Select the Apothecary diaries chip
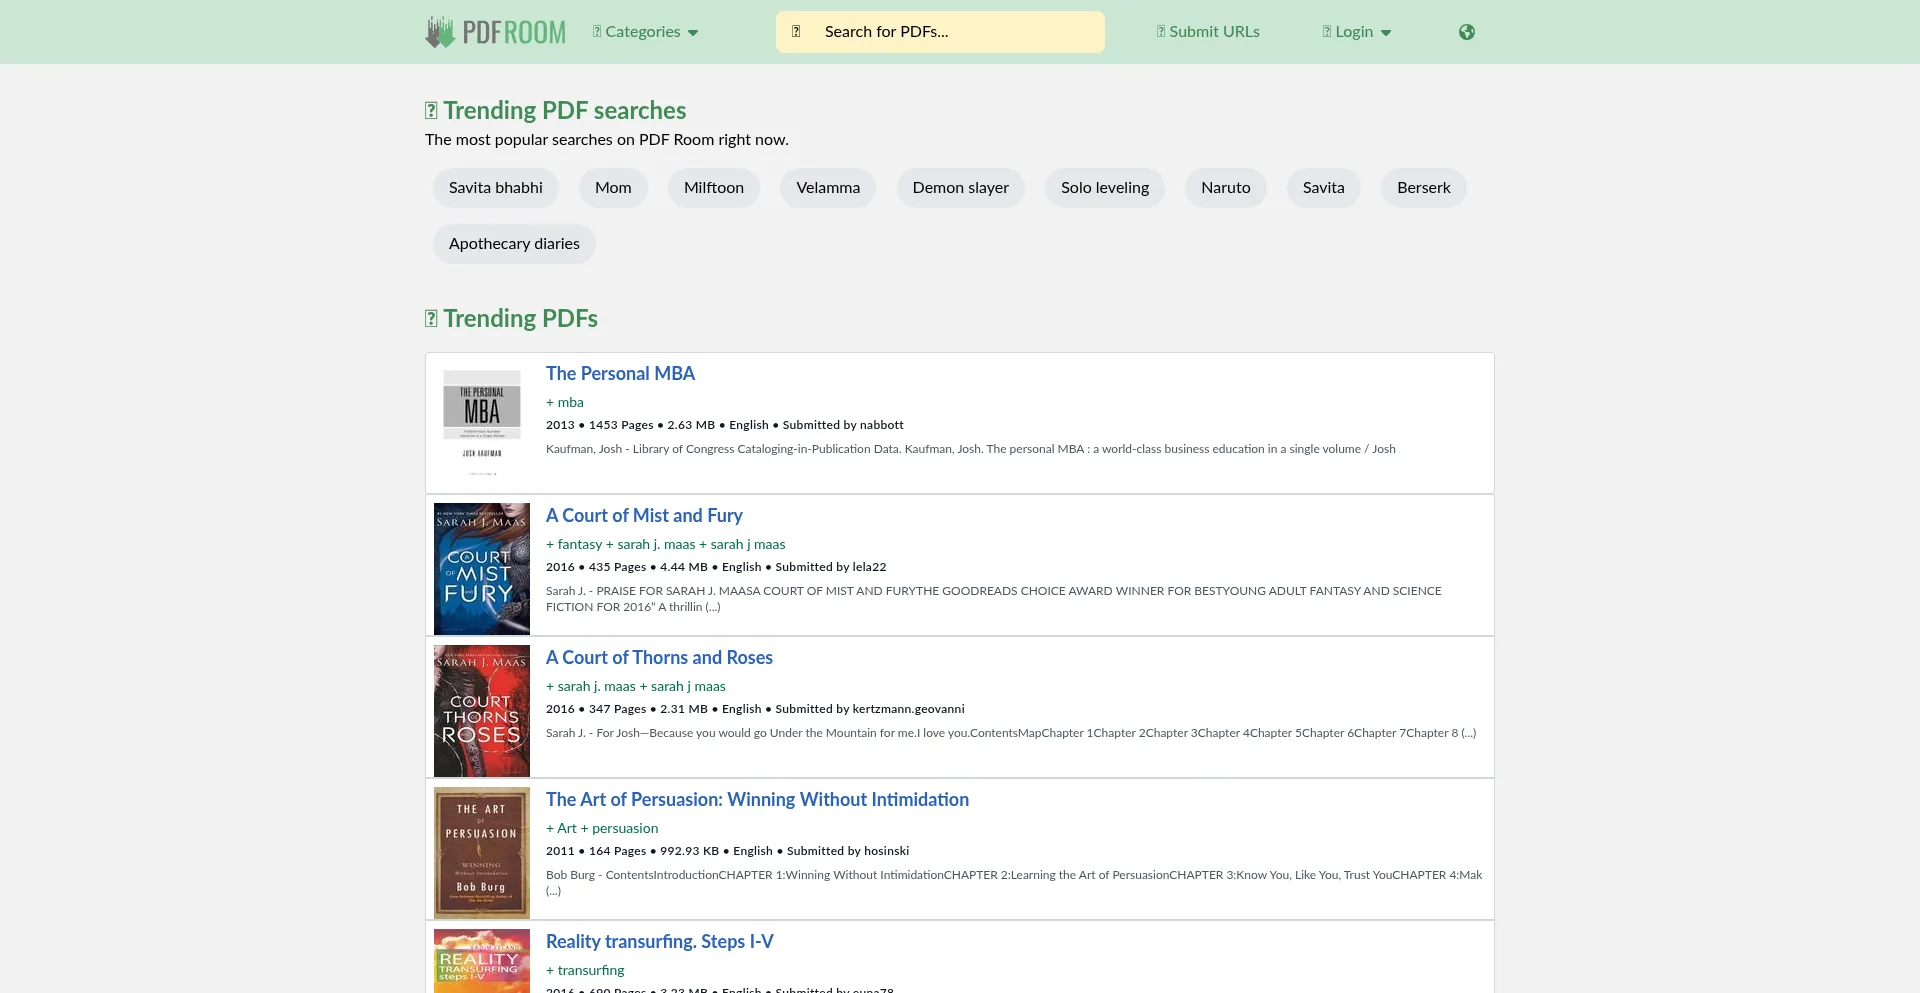 click(514, 244)
